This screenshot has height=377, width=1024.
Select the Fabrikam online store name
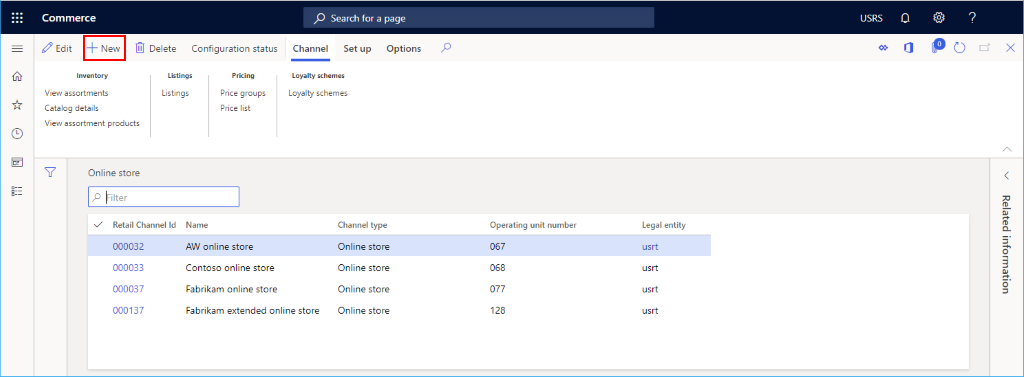coord(232,289)
